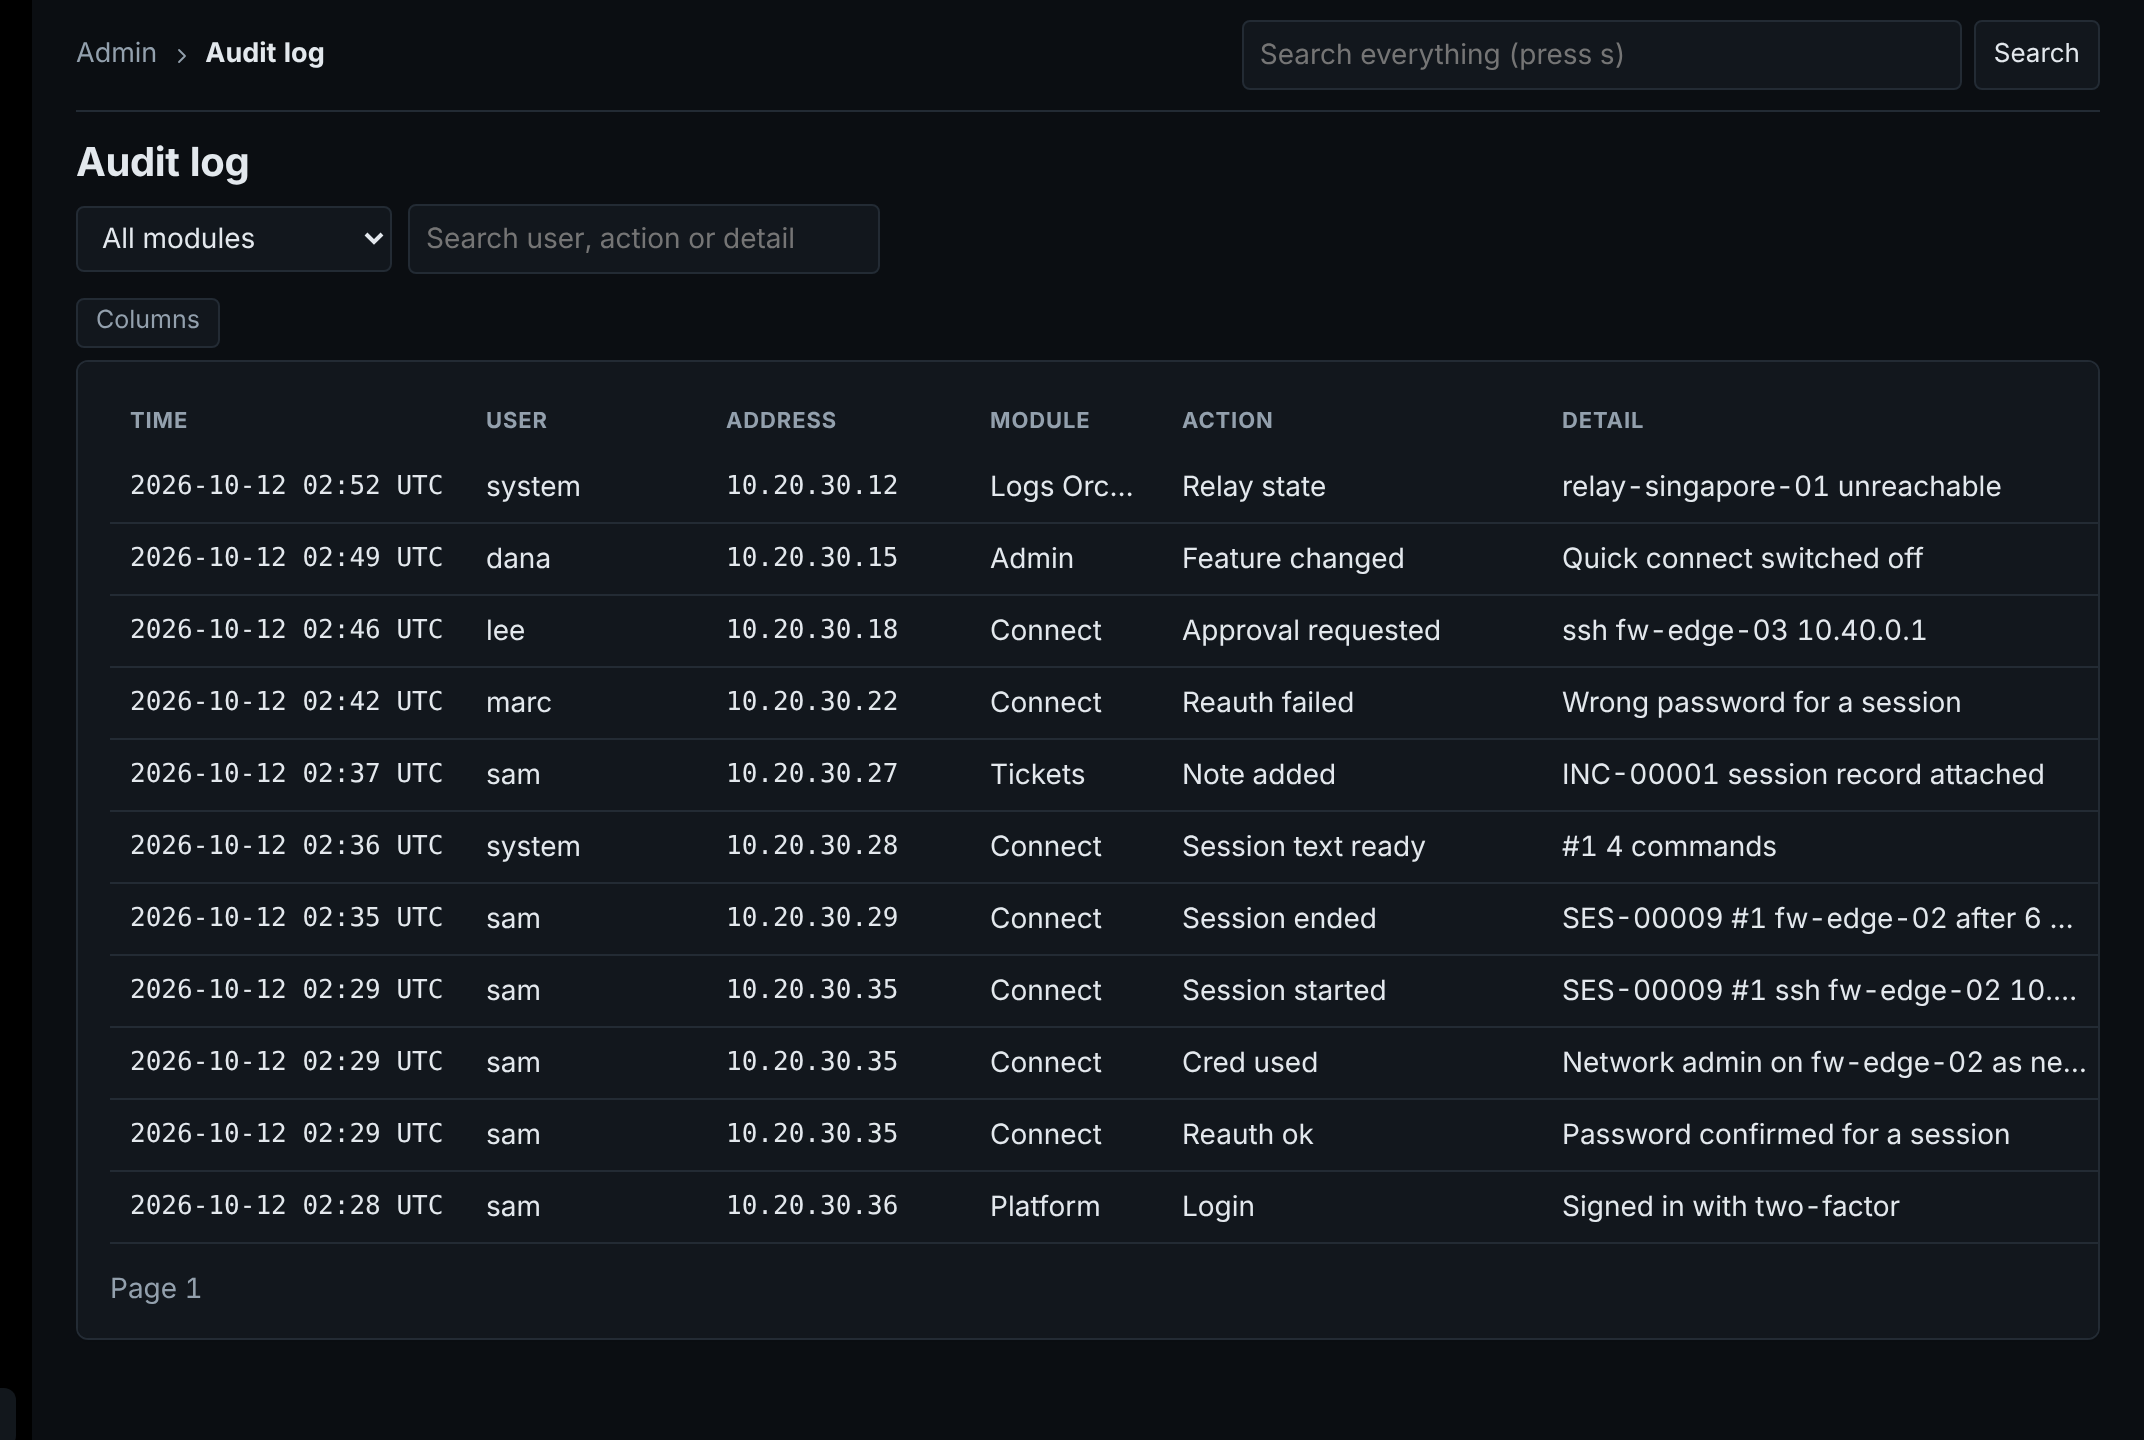
Task: Click 'Quick connect switched off' detail
Action: click(1743, 558)
